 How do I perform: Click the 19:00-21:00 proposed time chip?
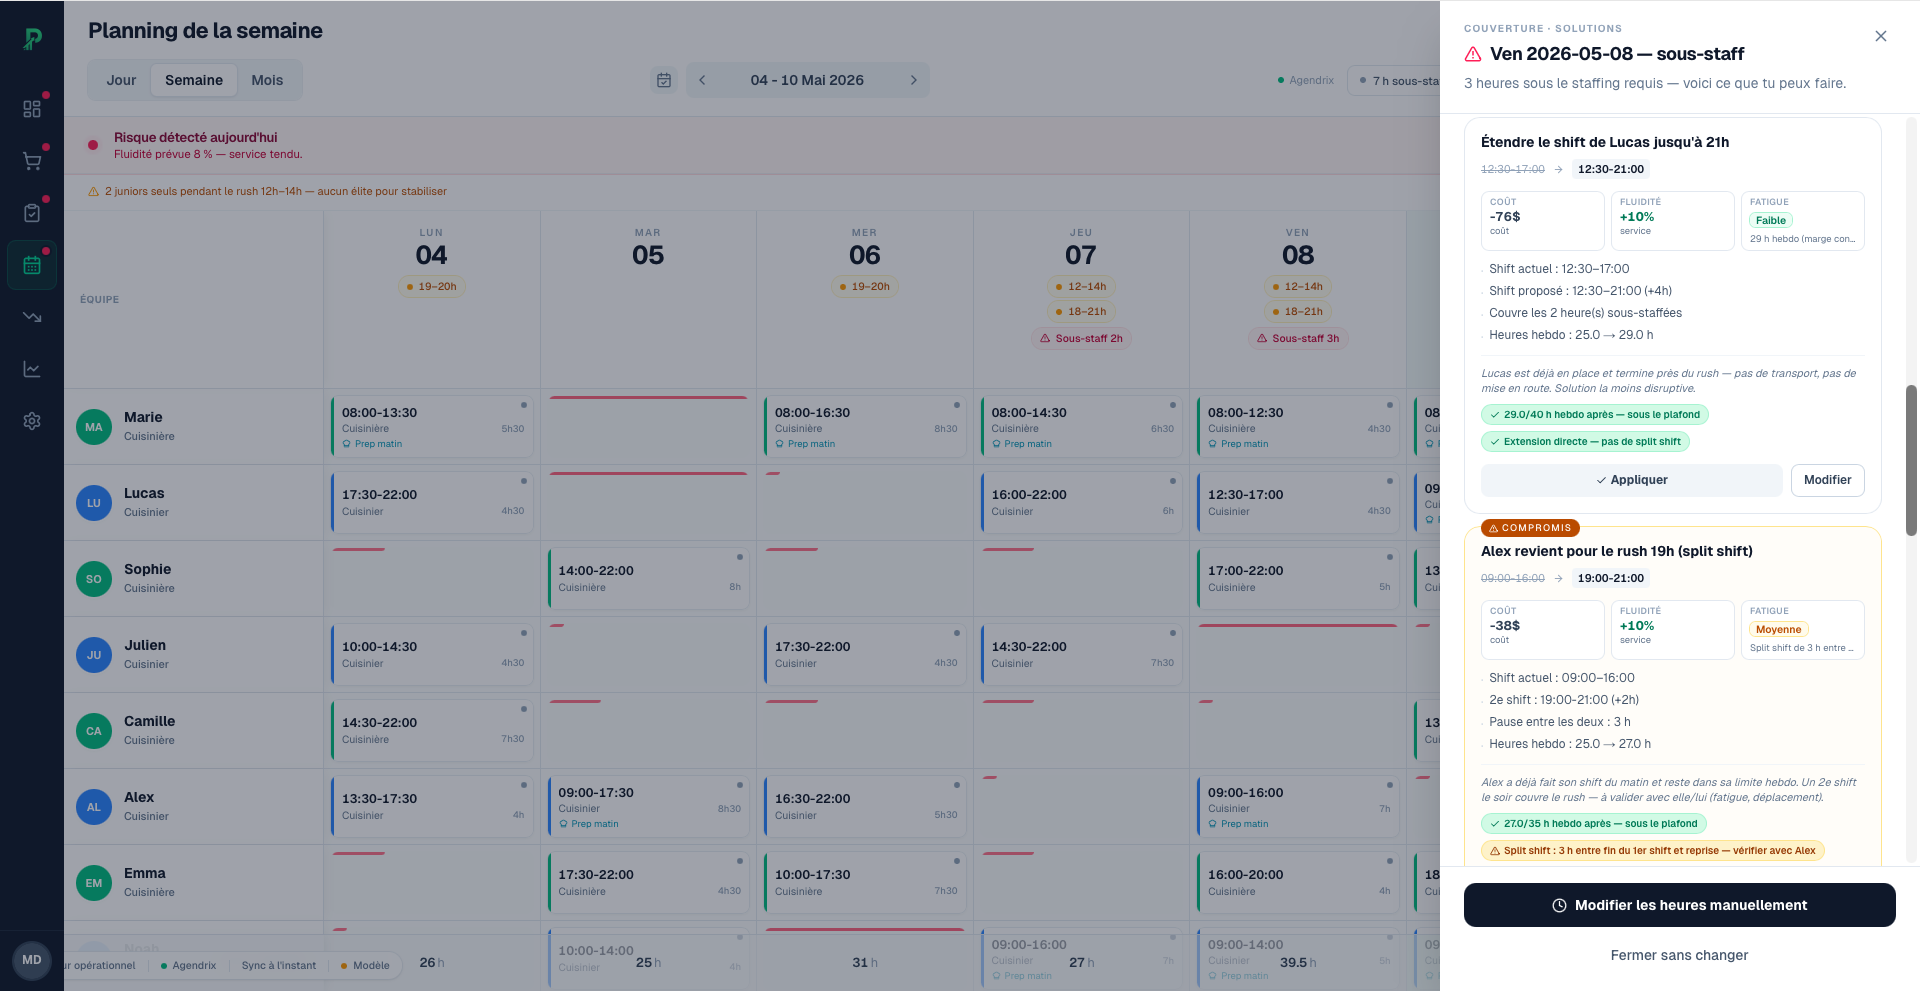point(1610,578)
